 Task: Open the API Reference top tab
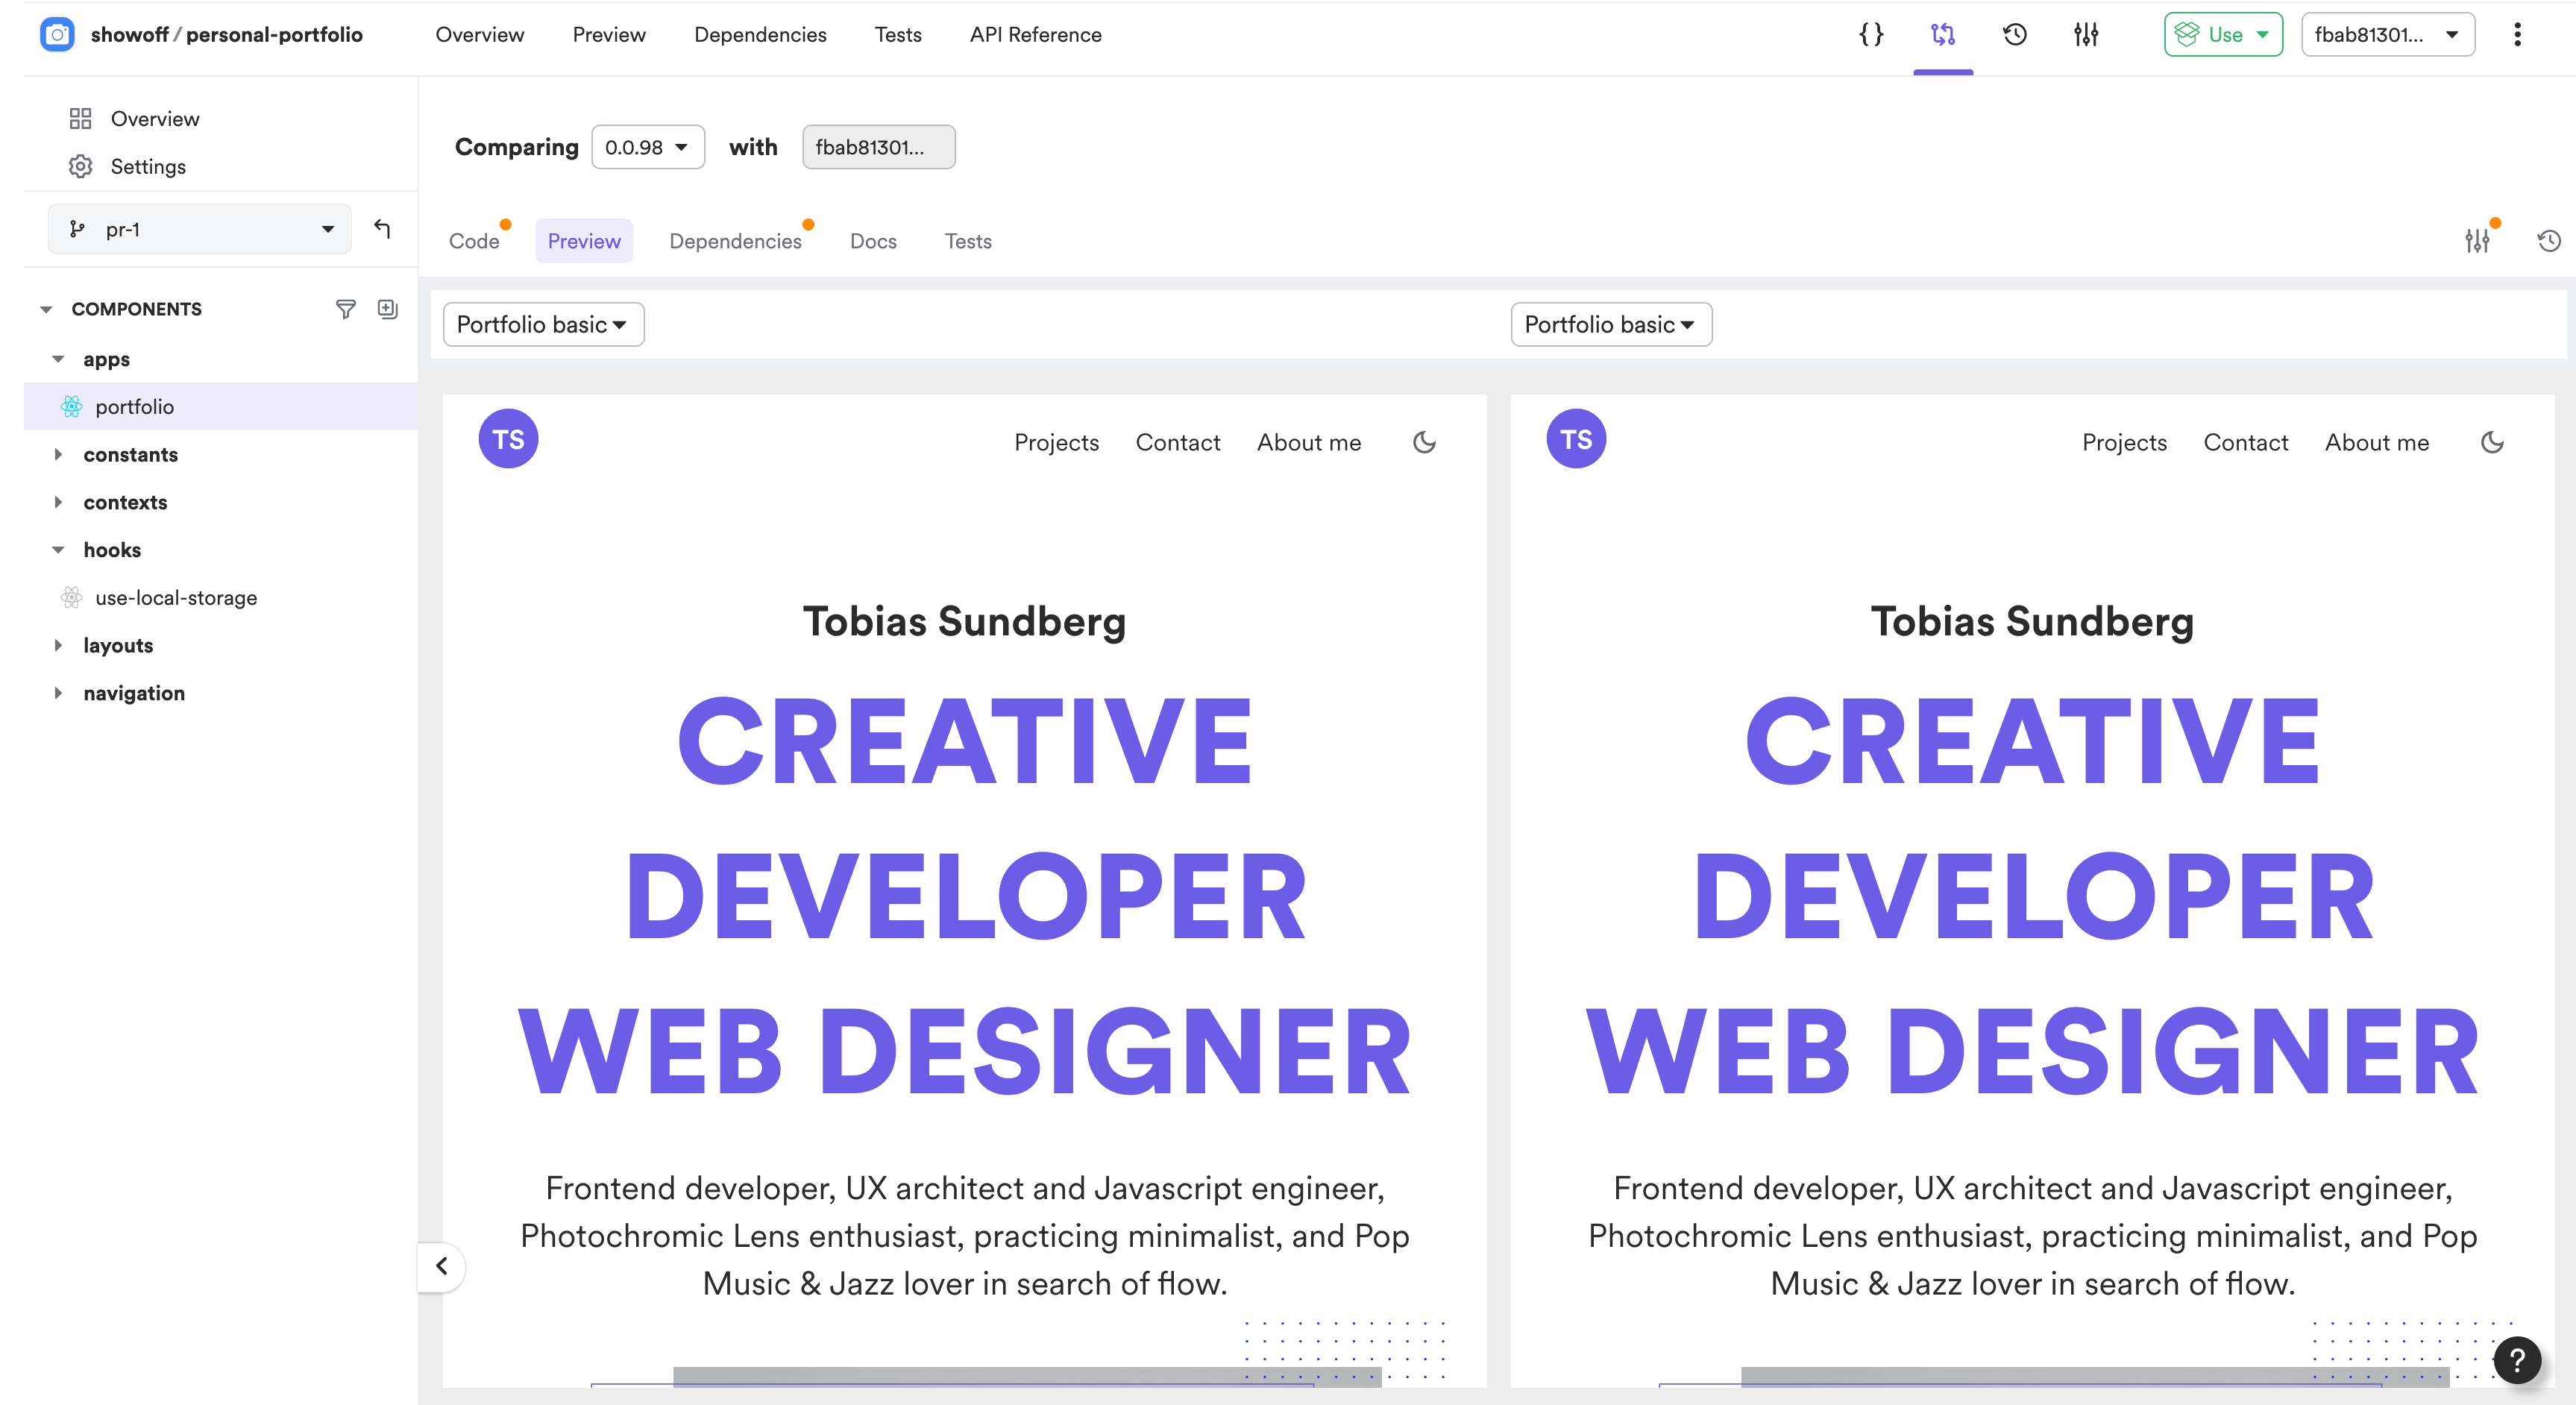(1035, 34)
